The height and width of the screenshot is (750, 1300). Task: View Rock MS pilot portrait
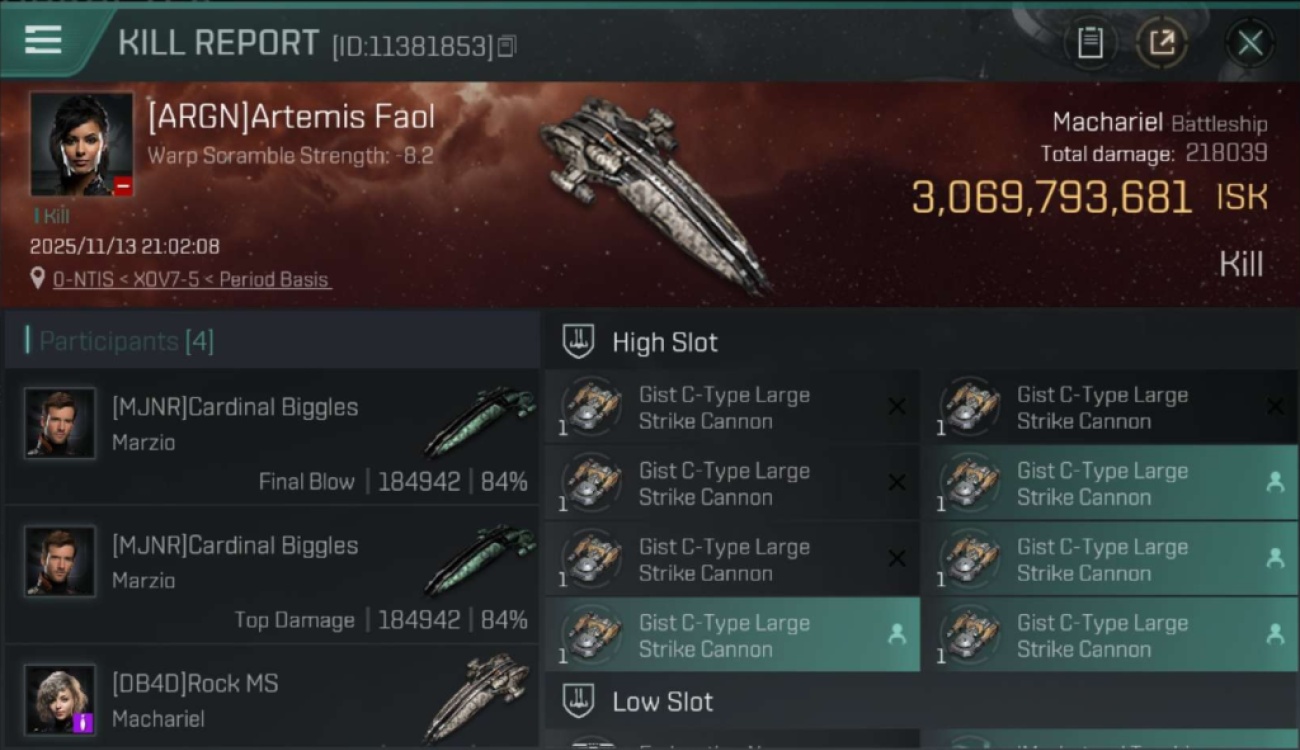click(60, 699)
